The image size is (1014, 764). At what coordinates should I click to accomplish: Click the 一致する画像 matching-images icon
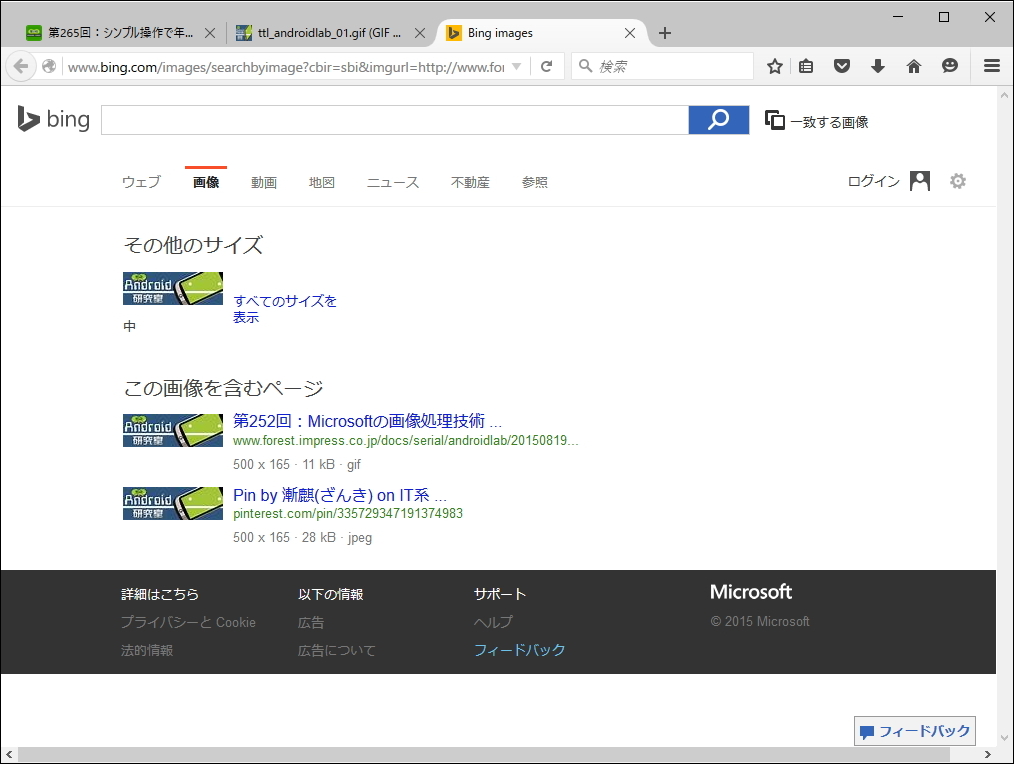pyautogui.click(x=775, y=119)
